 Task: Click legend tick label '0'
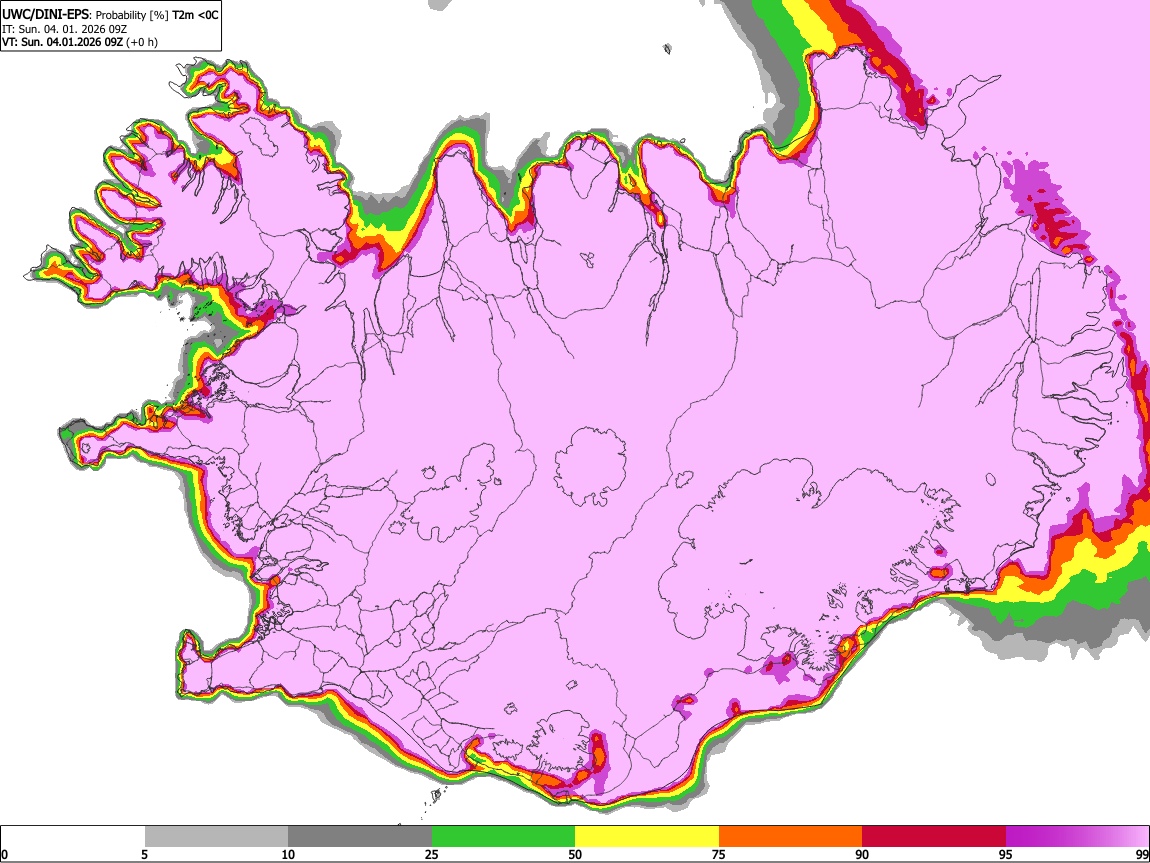[5, 854]
